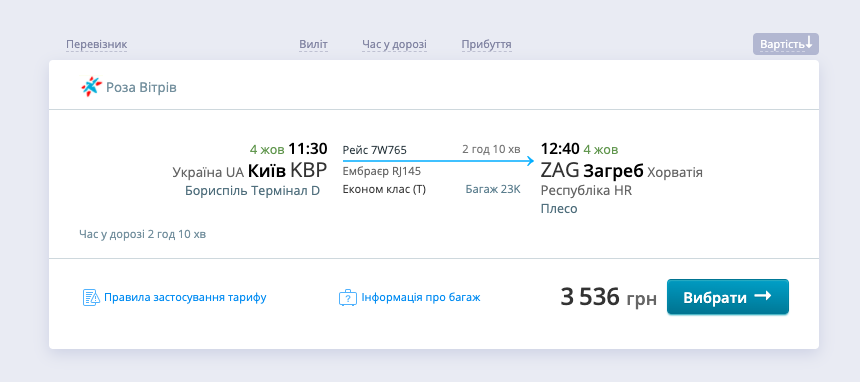Click the sort direction arrow in Вартість
Image resolution: width=860 pixels, height=382 pixels.
pyautogui.click(x=808, y=43)
